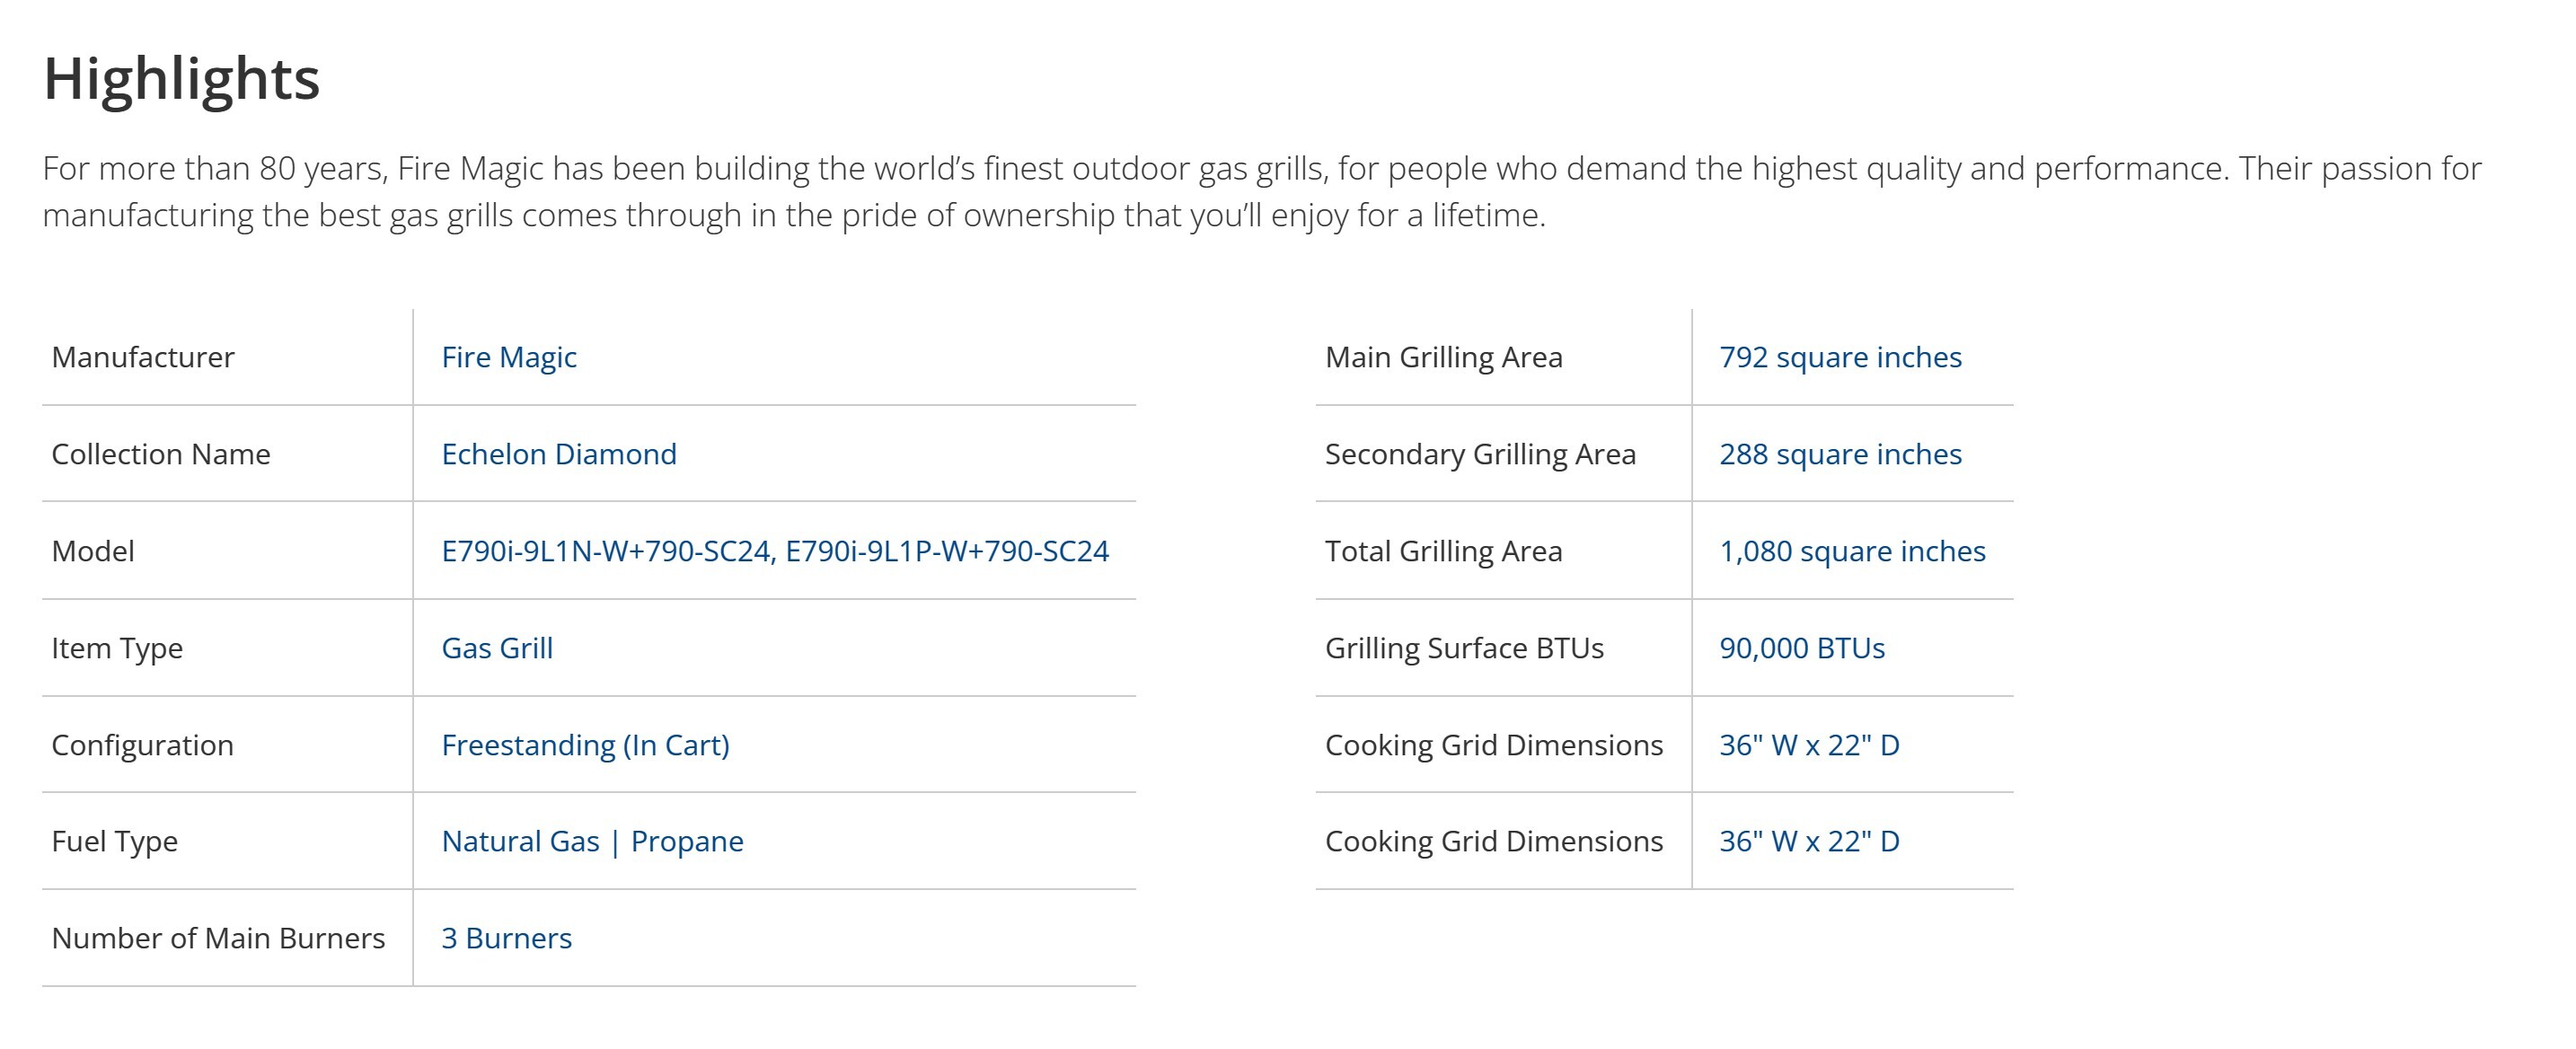Click the Propane fuel type link
Image resolution: width=2576 pixels, height=1049 pixels.
[x=687, y=841]
